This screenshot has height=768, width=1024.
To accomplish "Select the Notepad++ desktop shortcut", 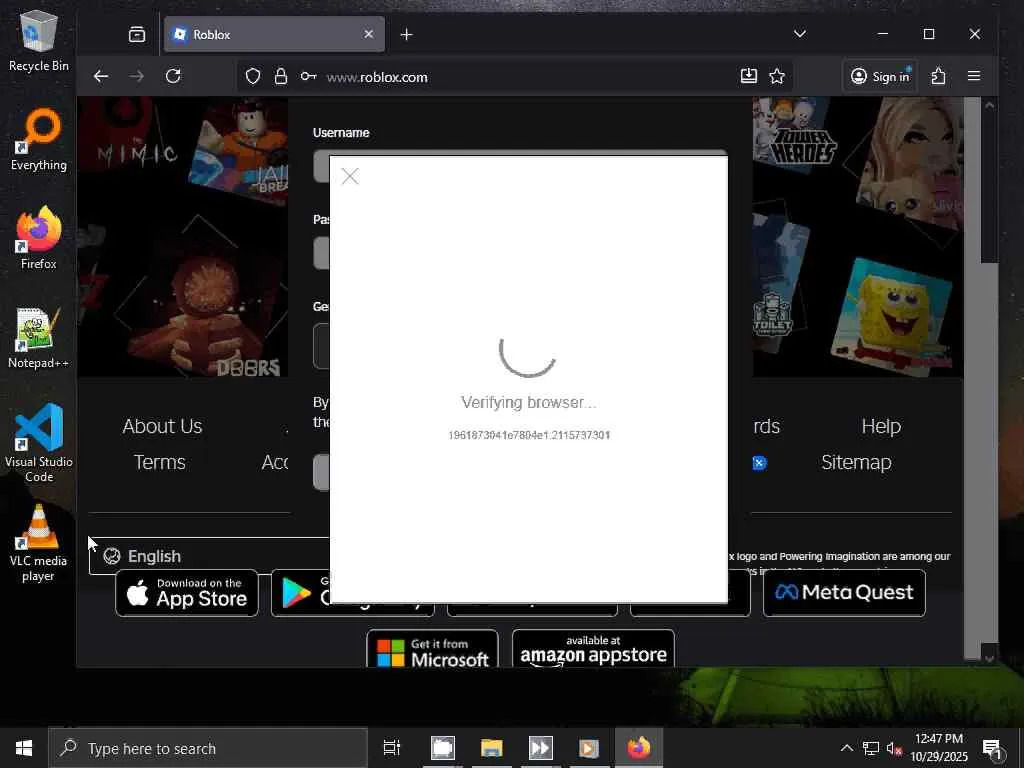I will (39, 338).
